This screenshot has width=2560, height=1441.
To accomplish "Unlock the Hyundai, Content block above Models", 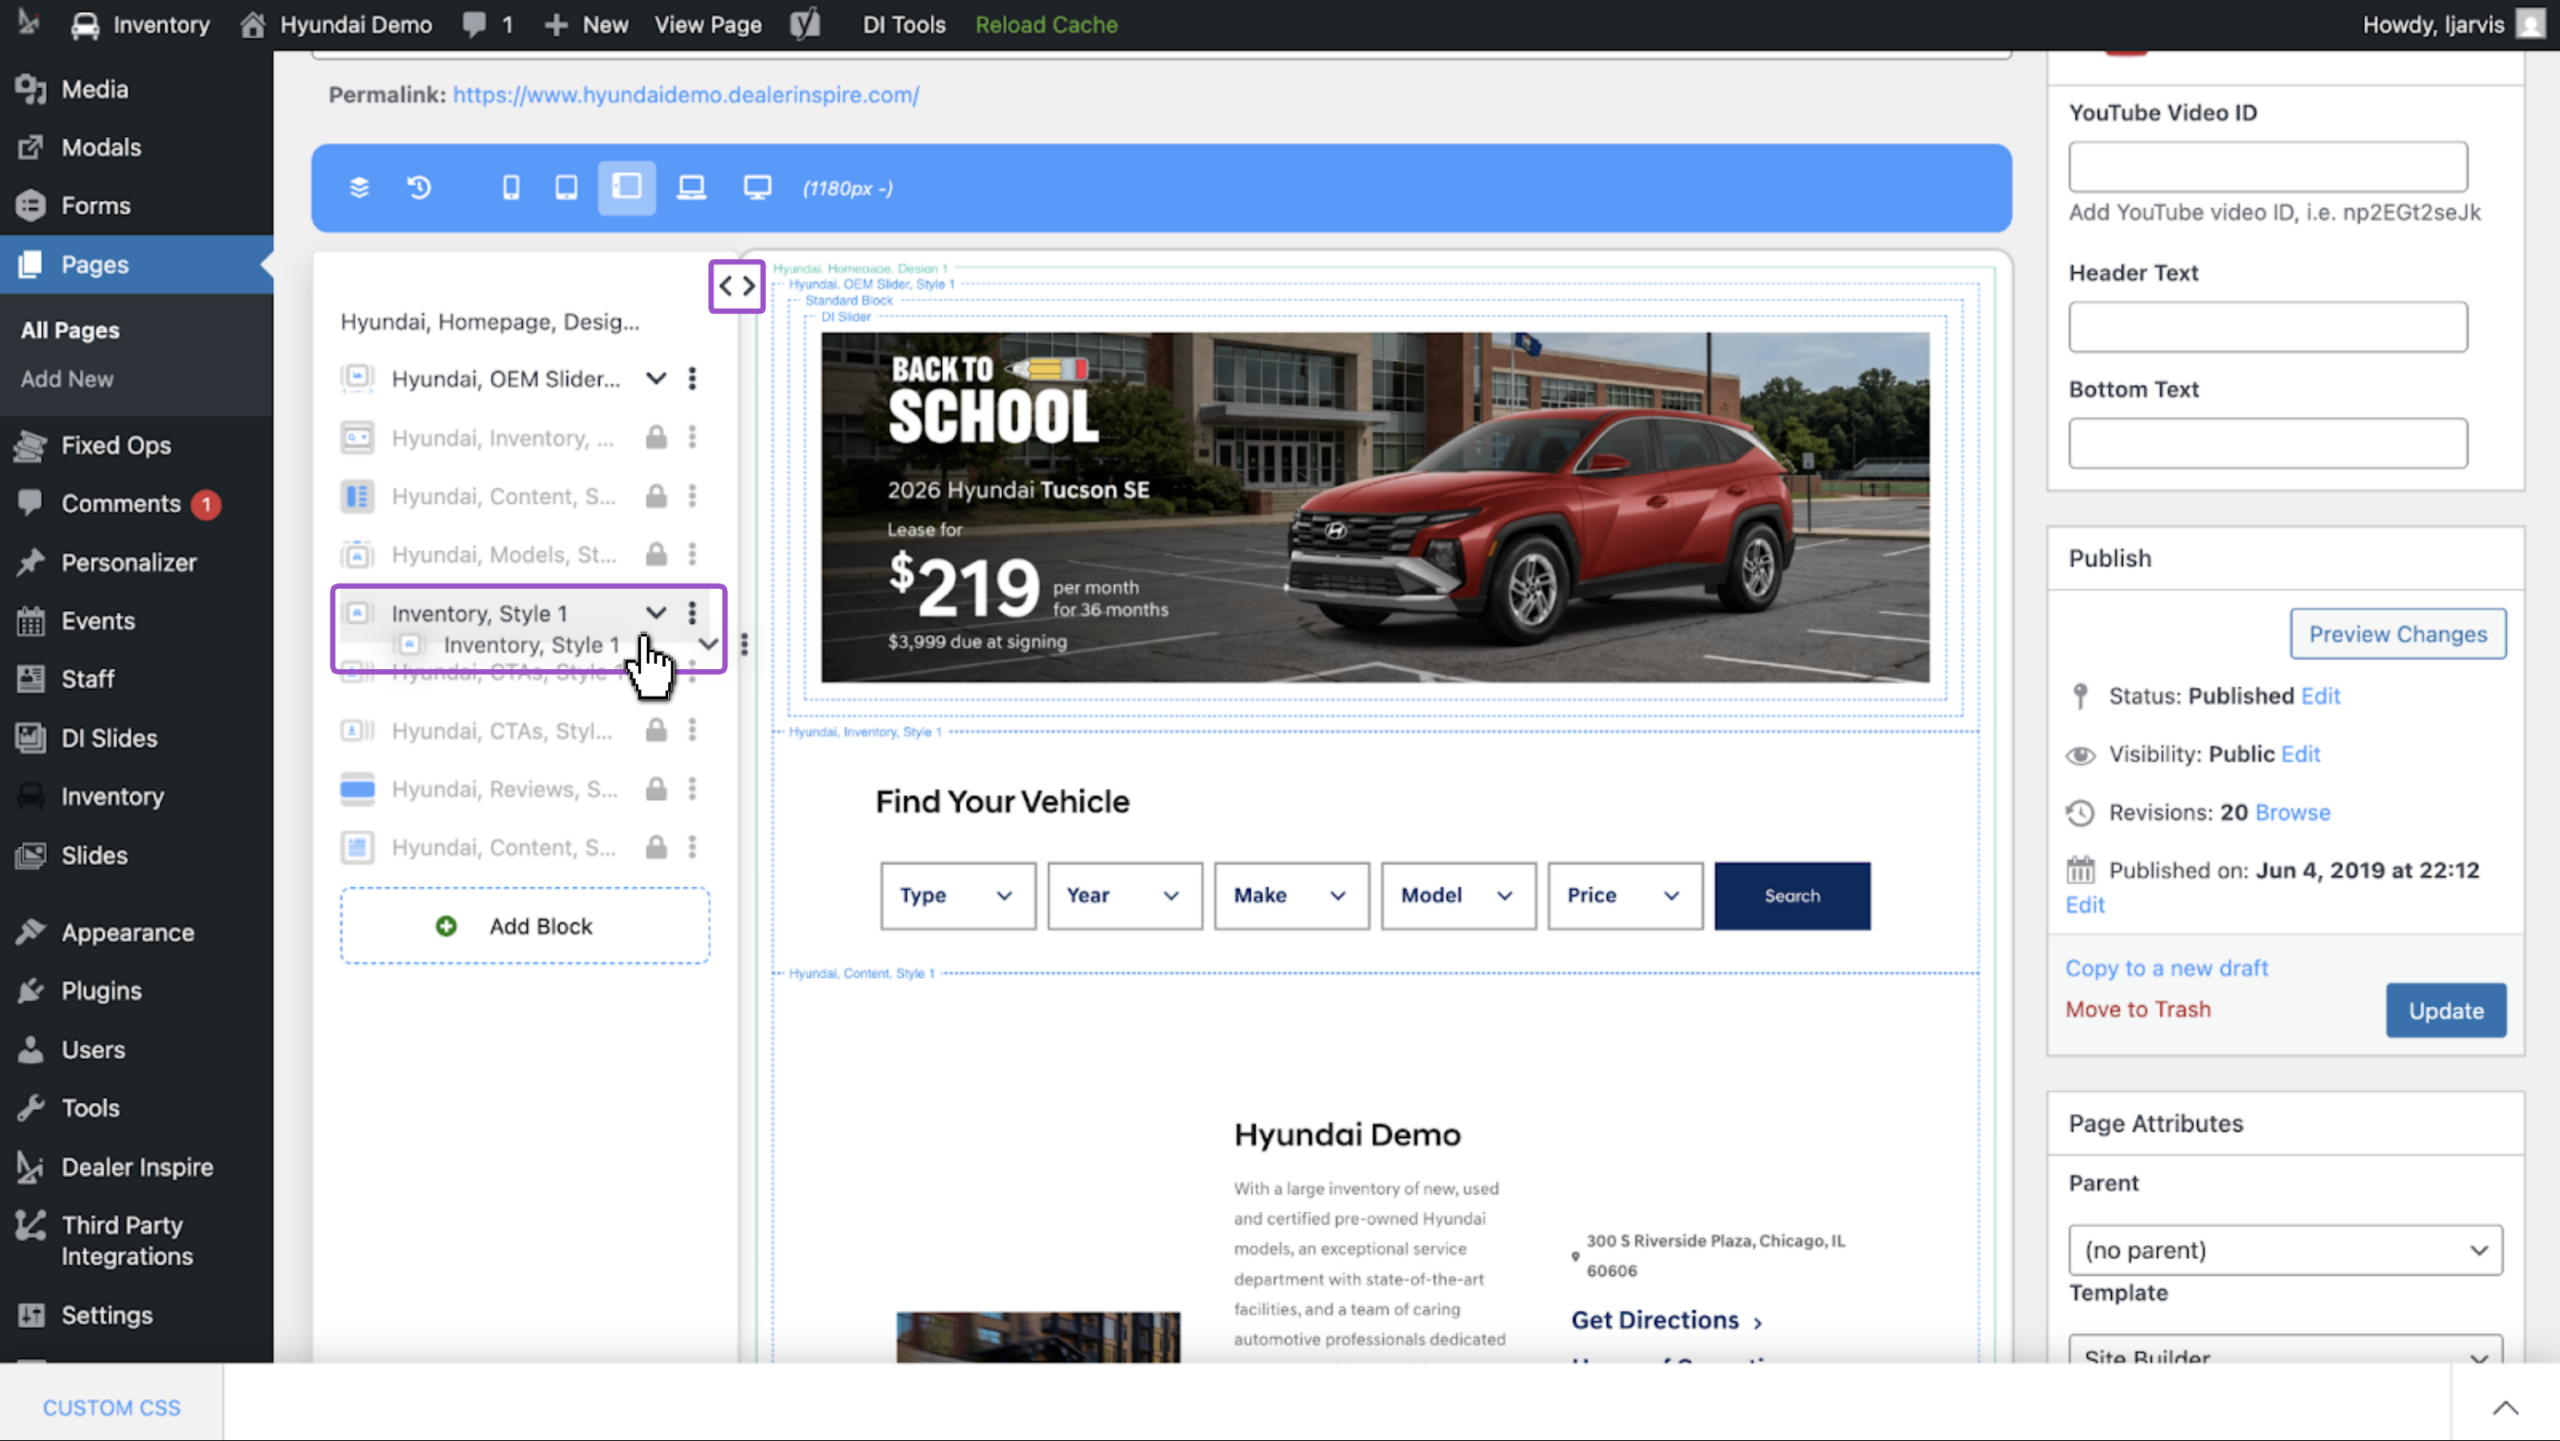I will [x=656, y=496].
